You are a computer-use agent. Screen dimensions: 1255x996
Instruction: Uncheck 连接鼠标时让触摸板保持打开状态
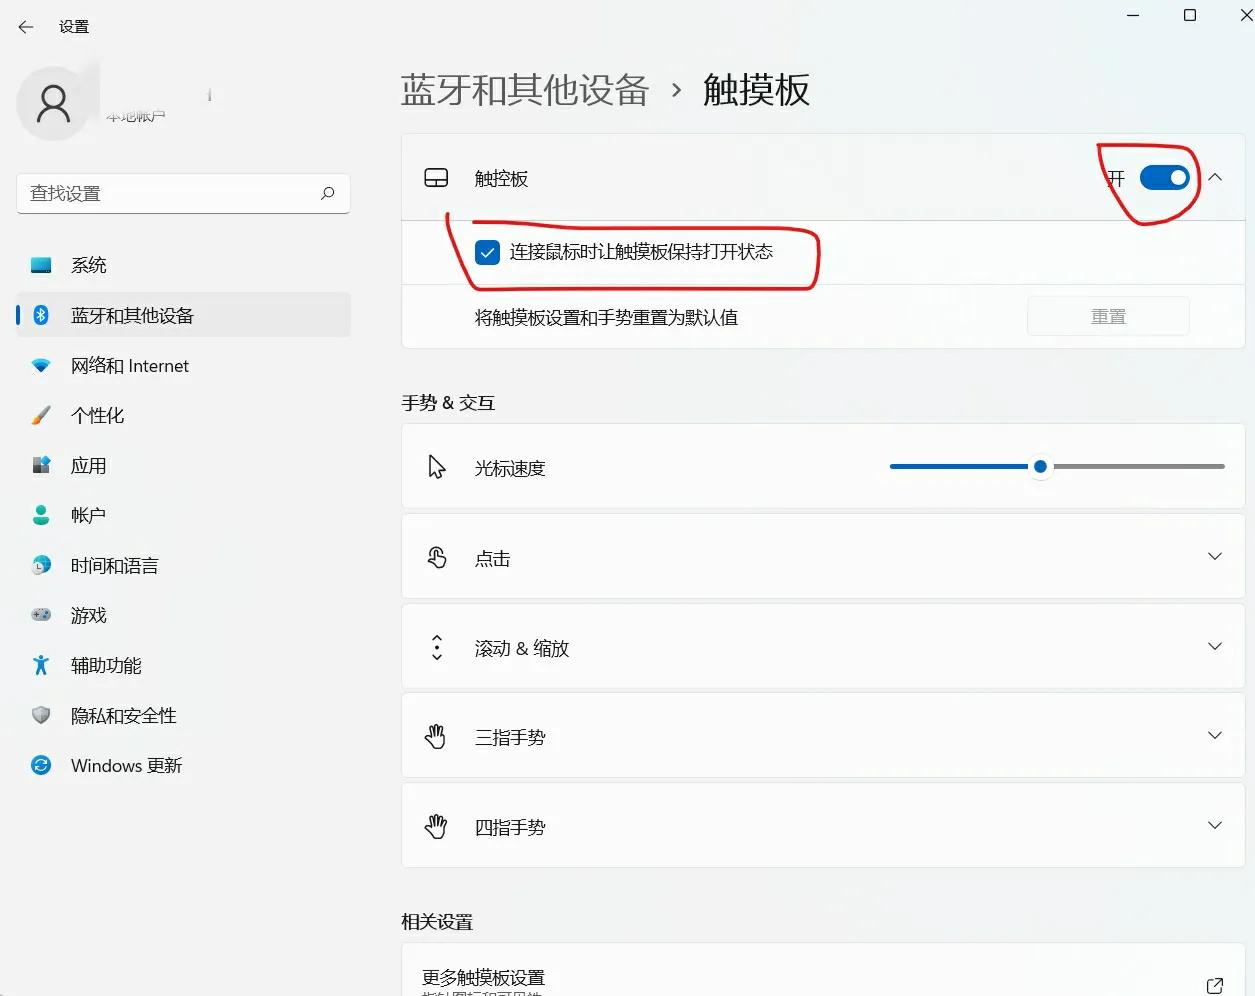[x=487, y=252]
